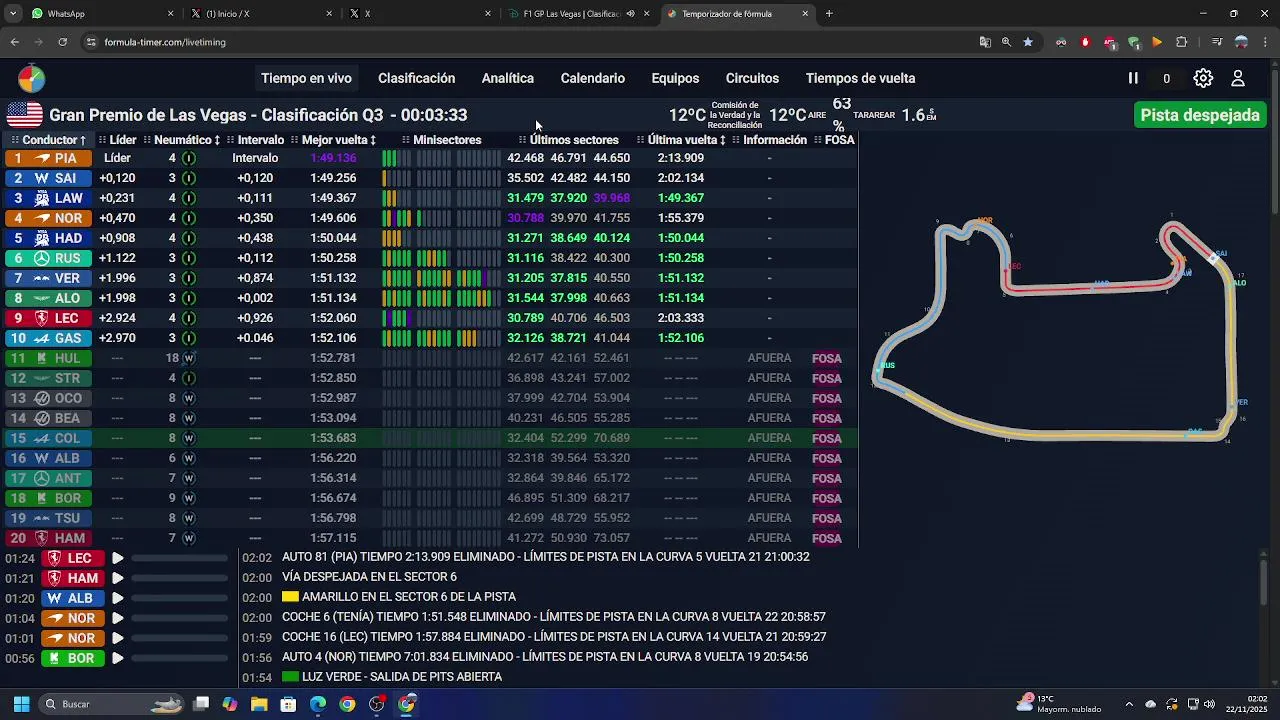
Task: Open the Windows Start menu
Action: point(21,704)
